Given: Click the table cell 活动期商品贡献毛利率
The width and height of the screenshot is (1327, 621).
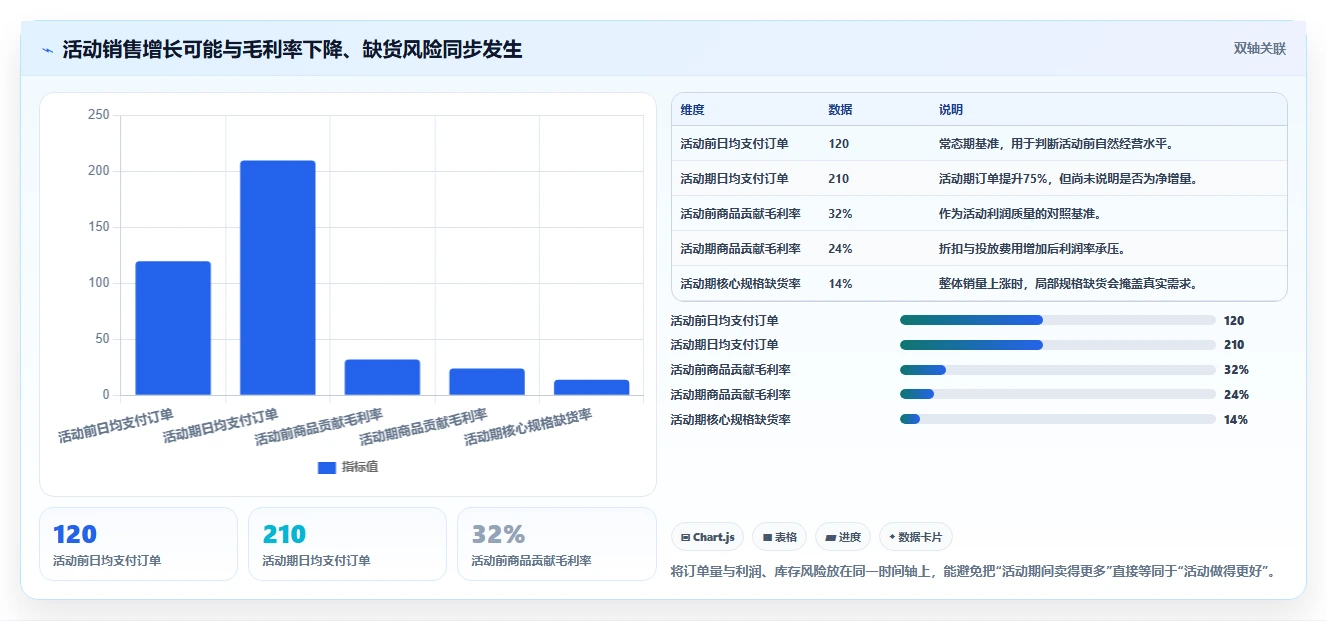Looking at the screenshot, I should [x=740, y=249].
